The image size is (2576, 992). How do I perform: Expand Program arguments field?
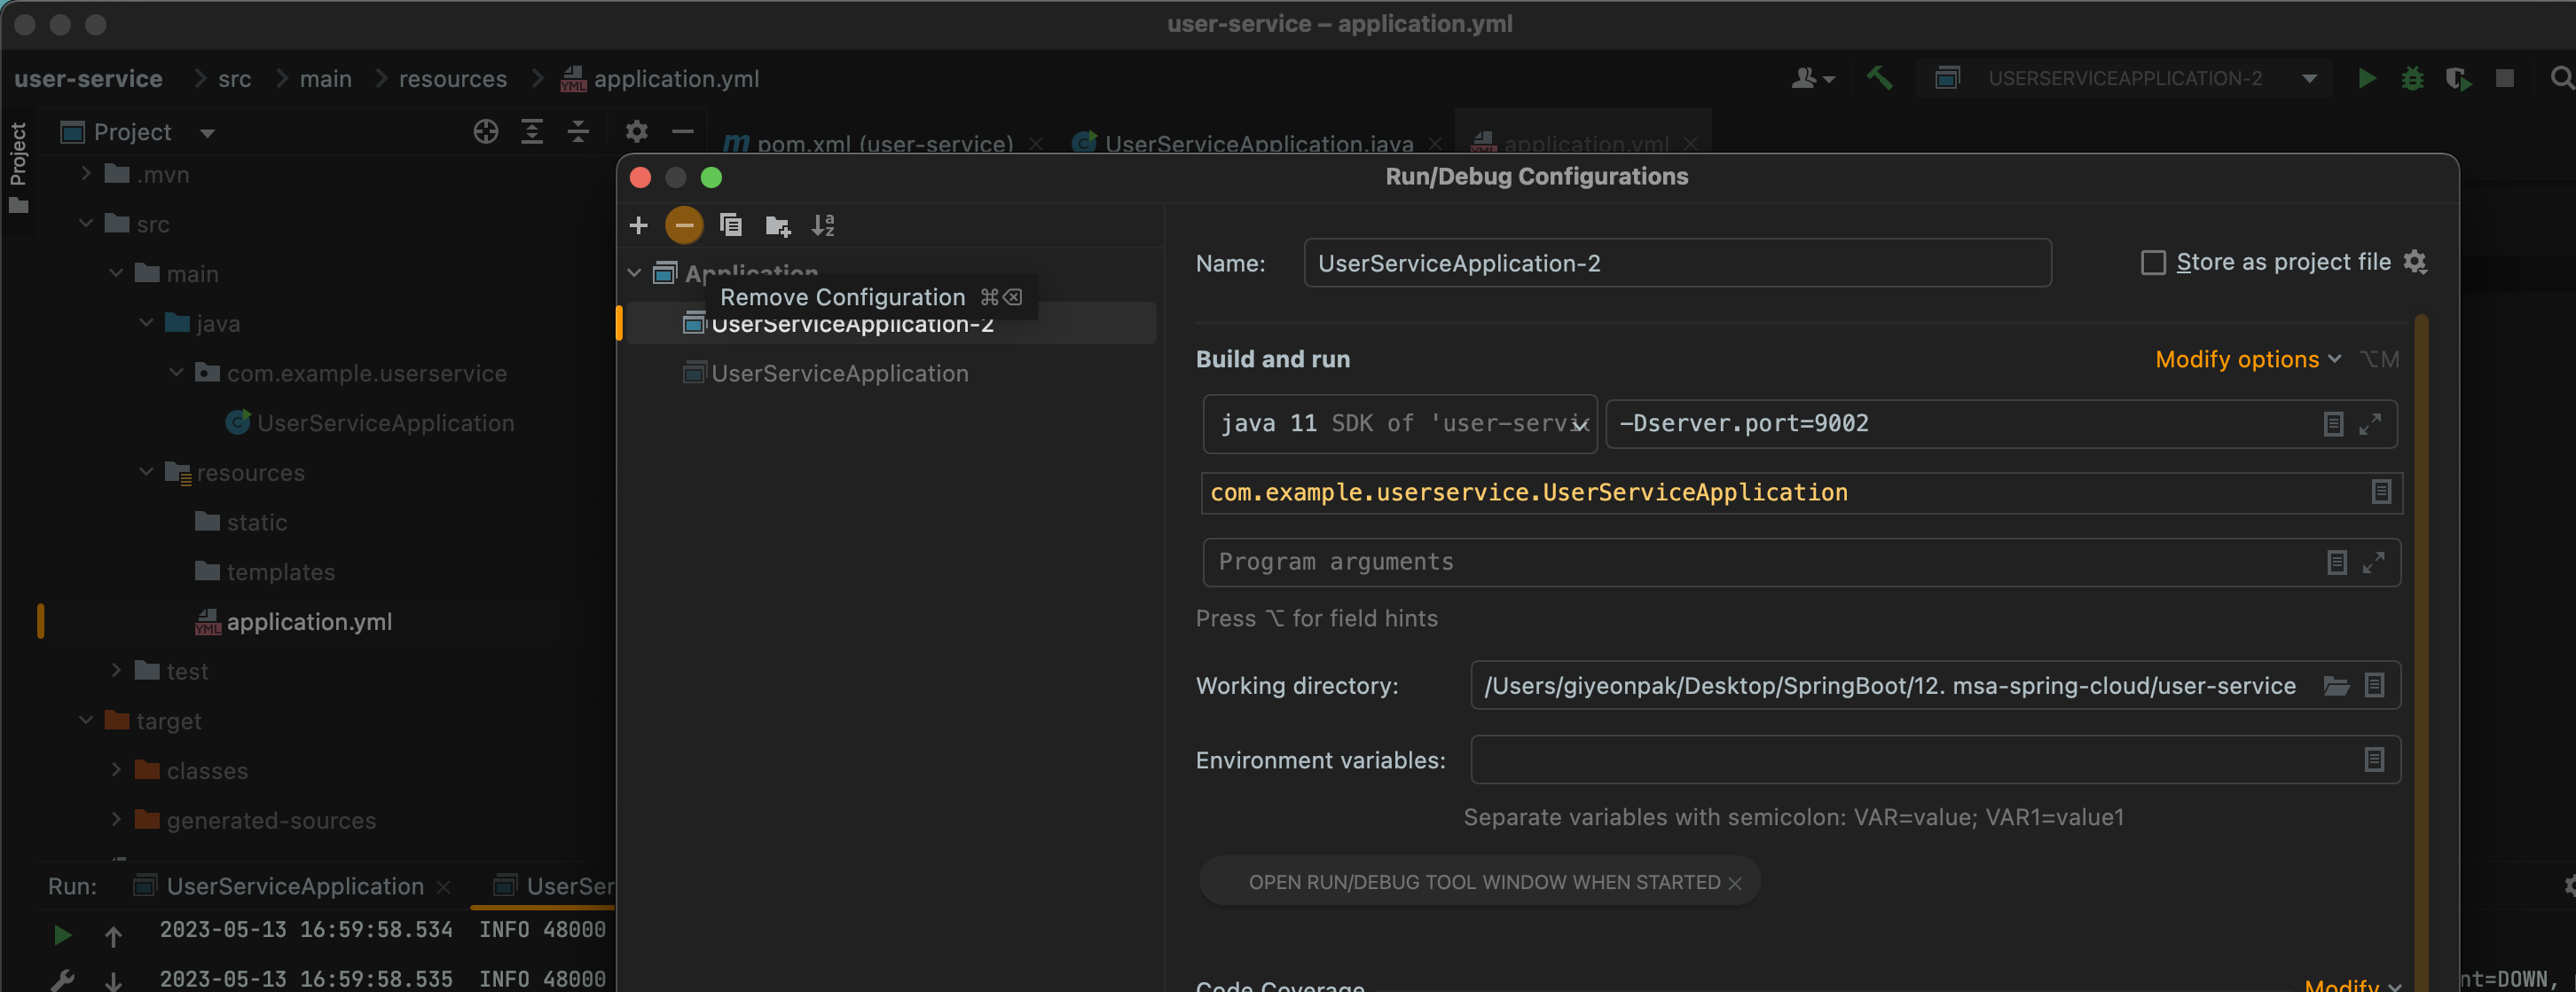(2373, 562)
